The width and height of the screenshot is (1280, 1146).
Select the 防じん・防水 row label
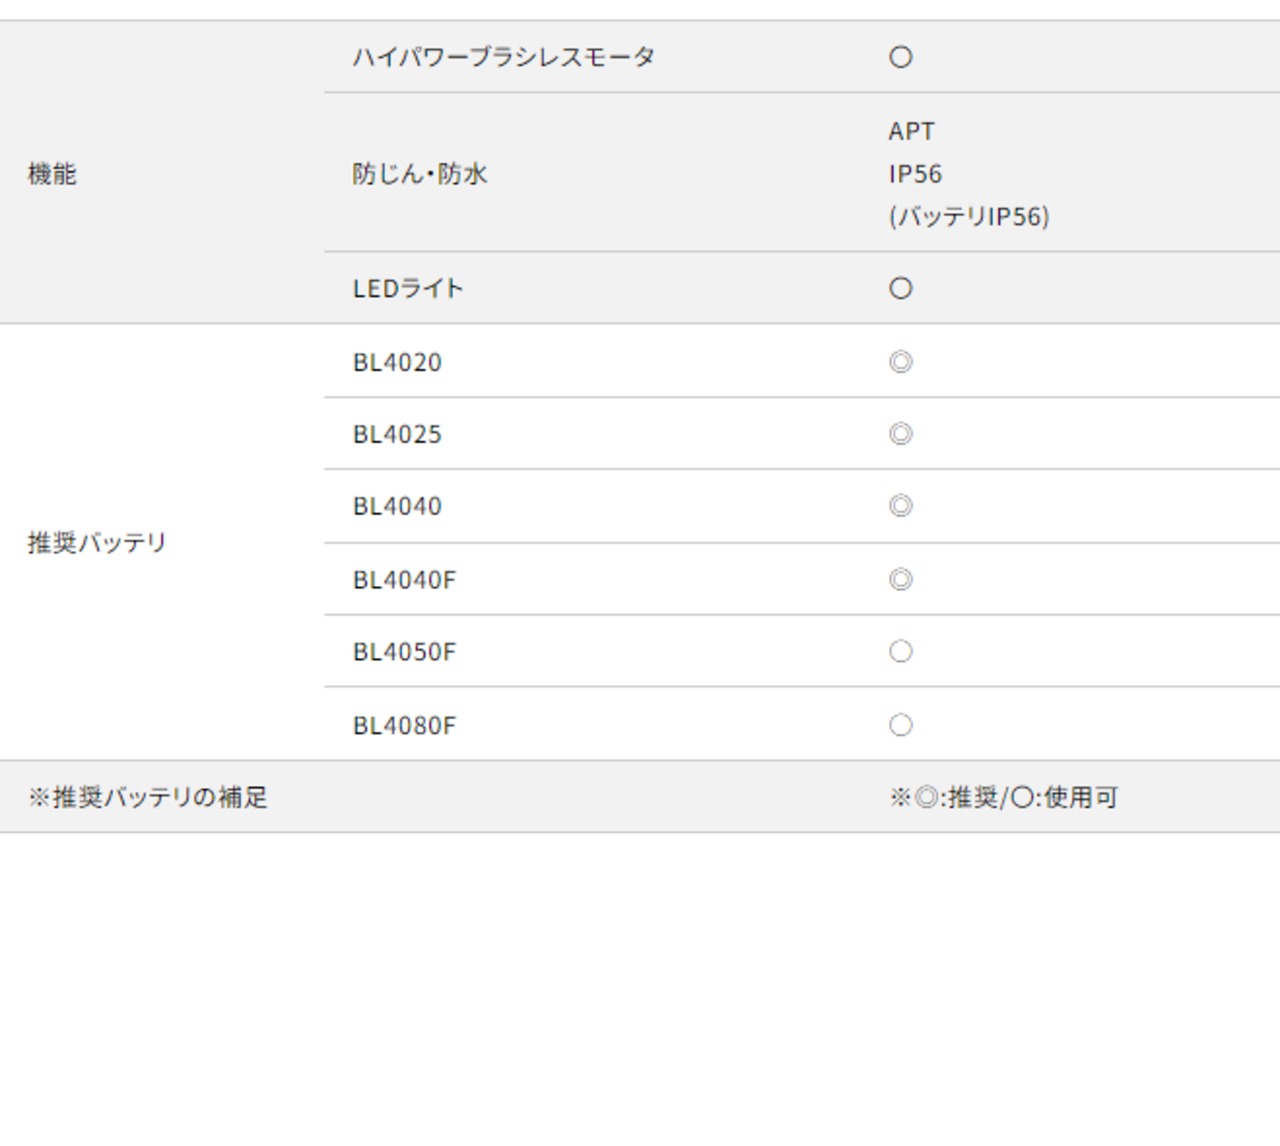coord(420,174)
